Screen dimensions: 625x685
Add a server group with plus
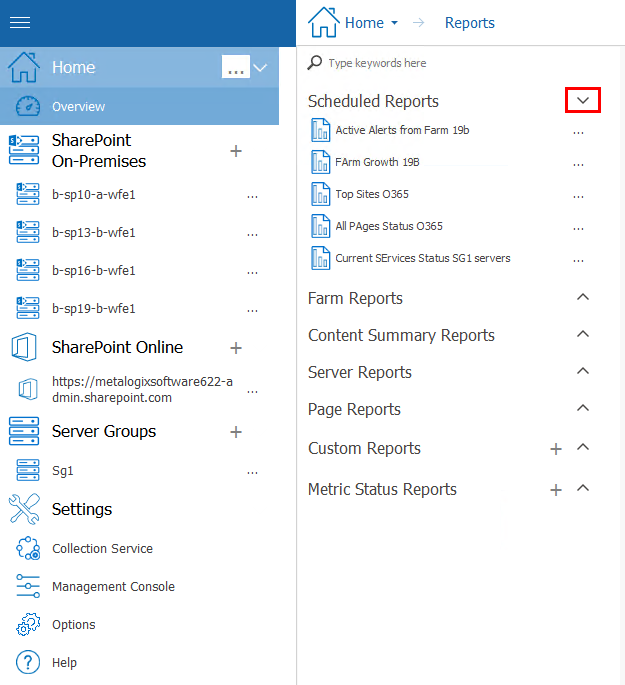click(x=236, y=432)
